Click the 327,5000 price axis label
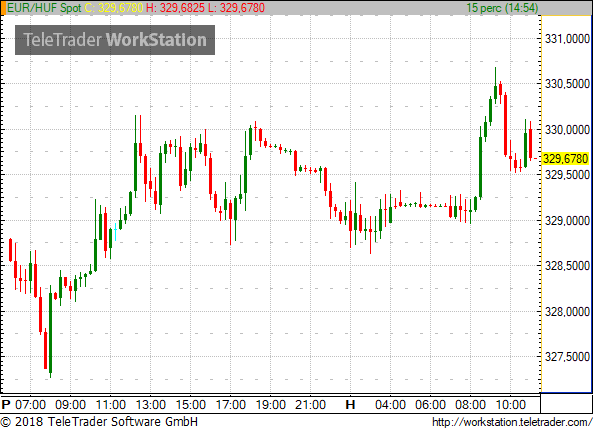 point(567,357)
